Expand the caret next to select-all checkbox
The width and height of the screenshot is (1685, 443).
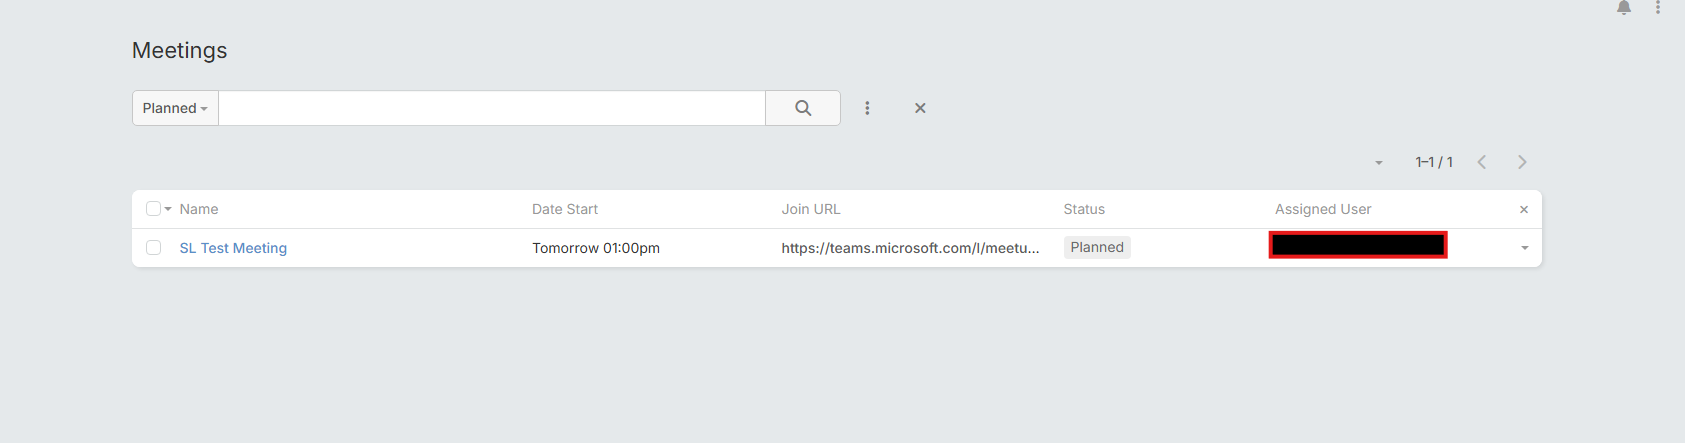point(168,209)
